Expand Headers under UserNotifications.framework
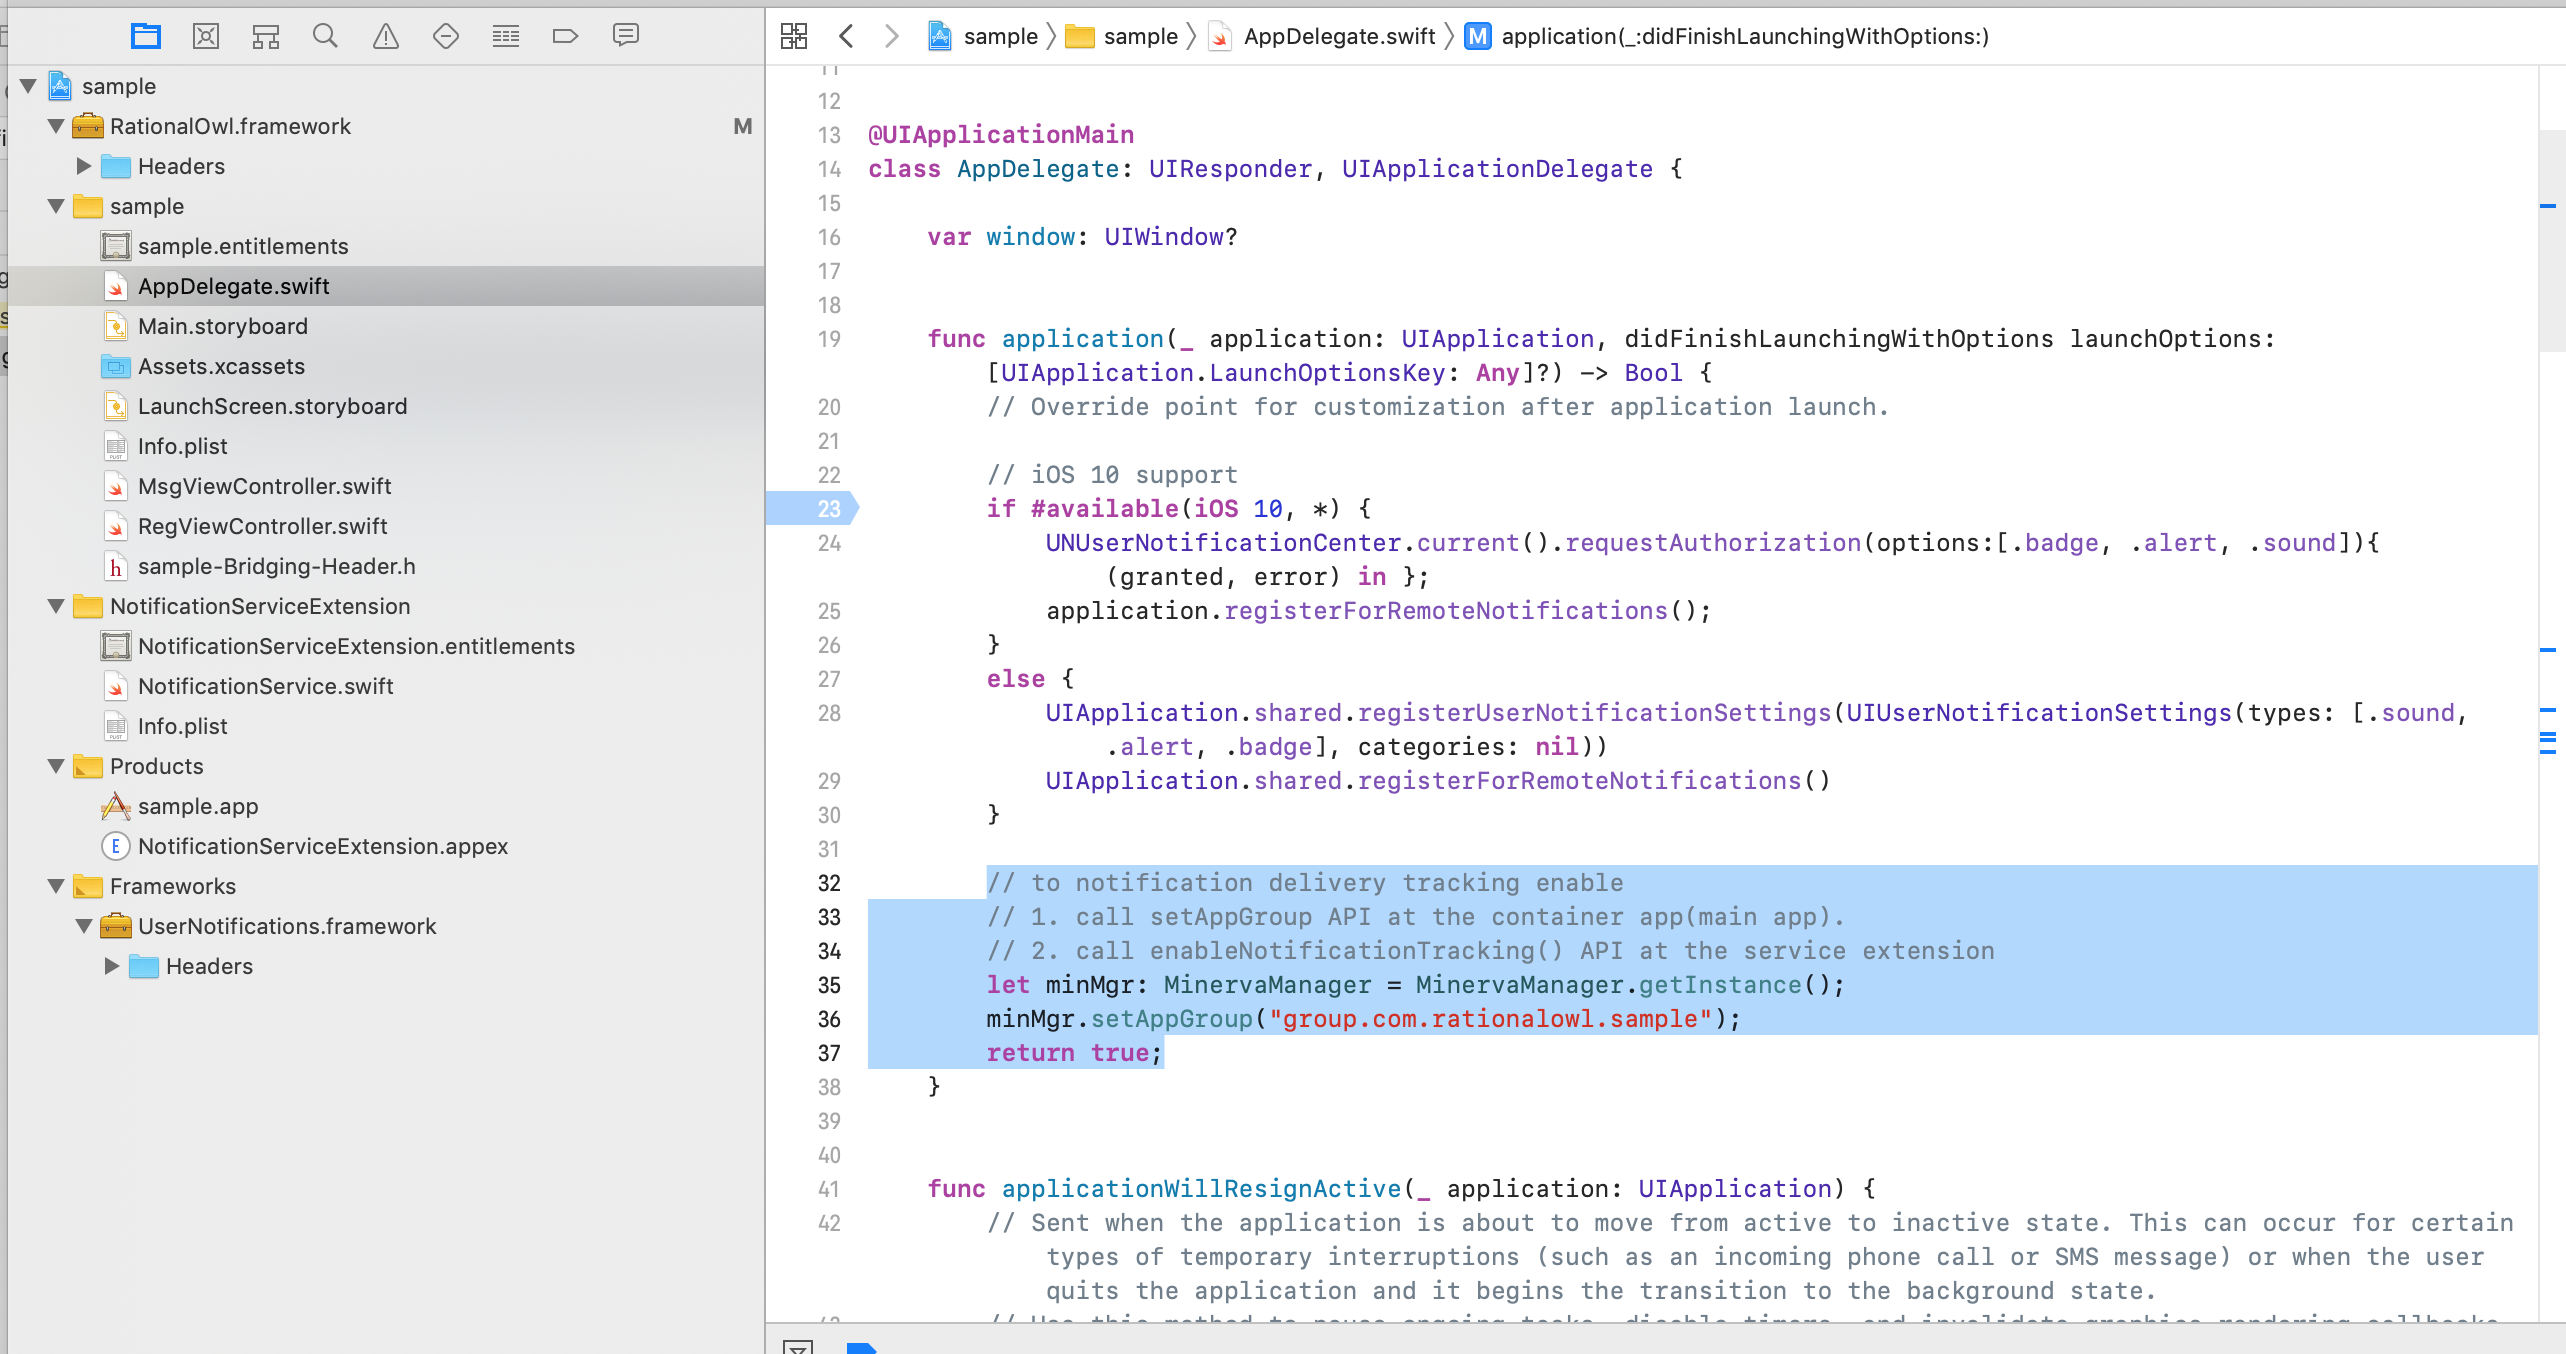Screen dimensions: 2566x1354 pyautogui.click(x=112, y=967)
